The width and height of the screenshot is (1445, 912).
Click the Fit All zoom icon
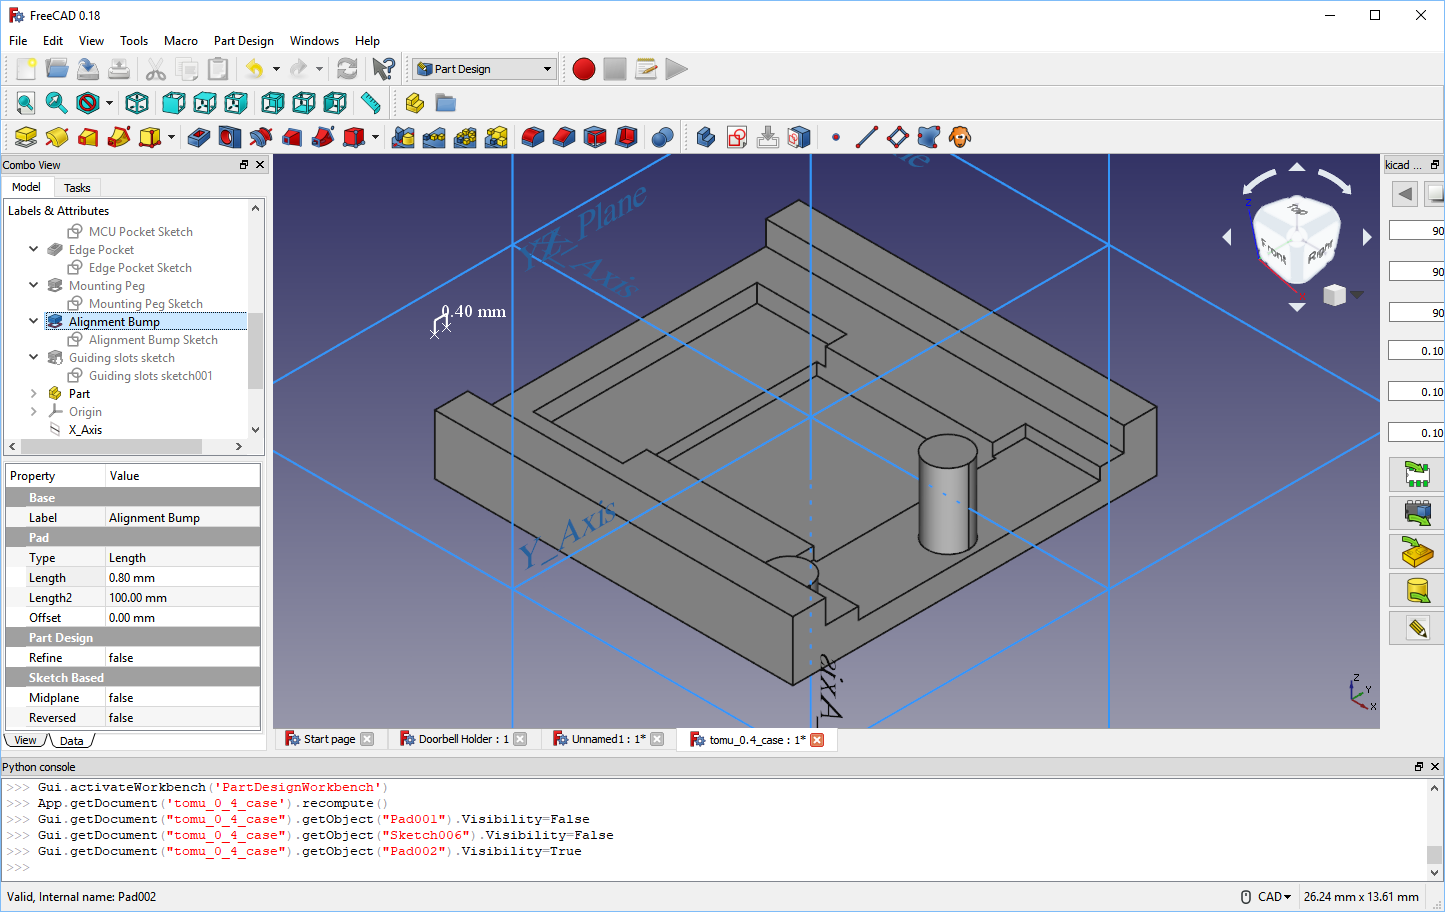[25, 102]
